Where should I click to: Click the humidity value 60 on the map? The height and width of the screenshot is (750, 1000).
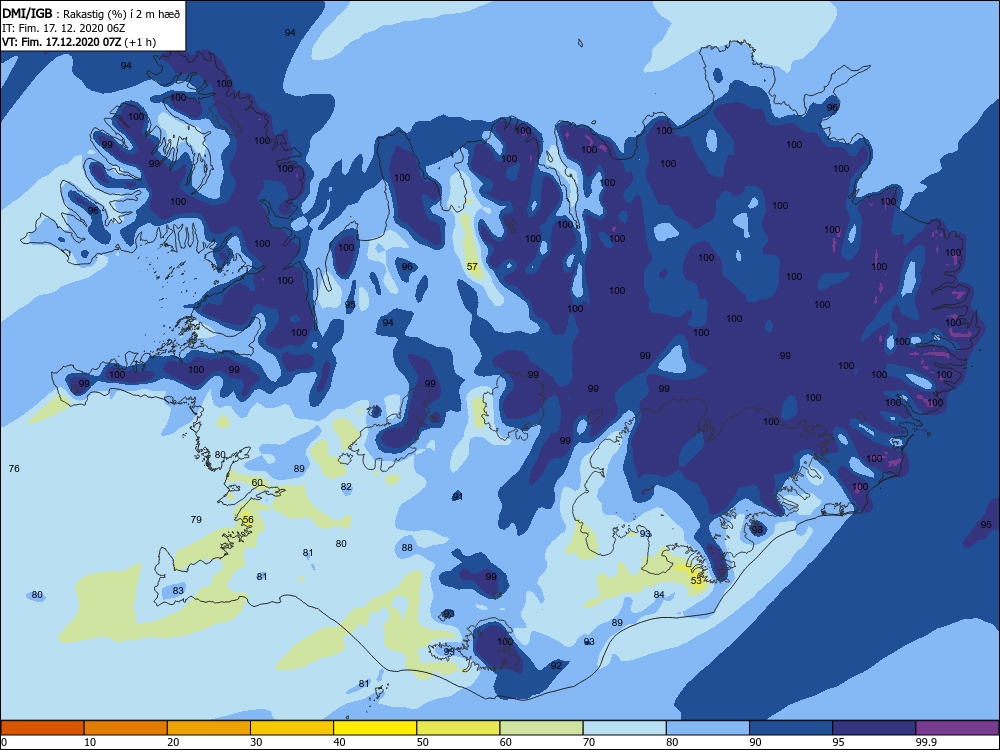(257, 483)
